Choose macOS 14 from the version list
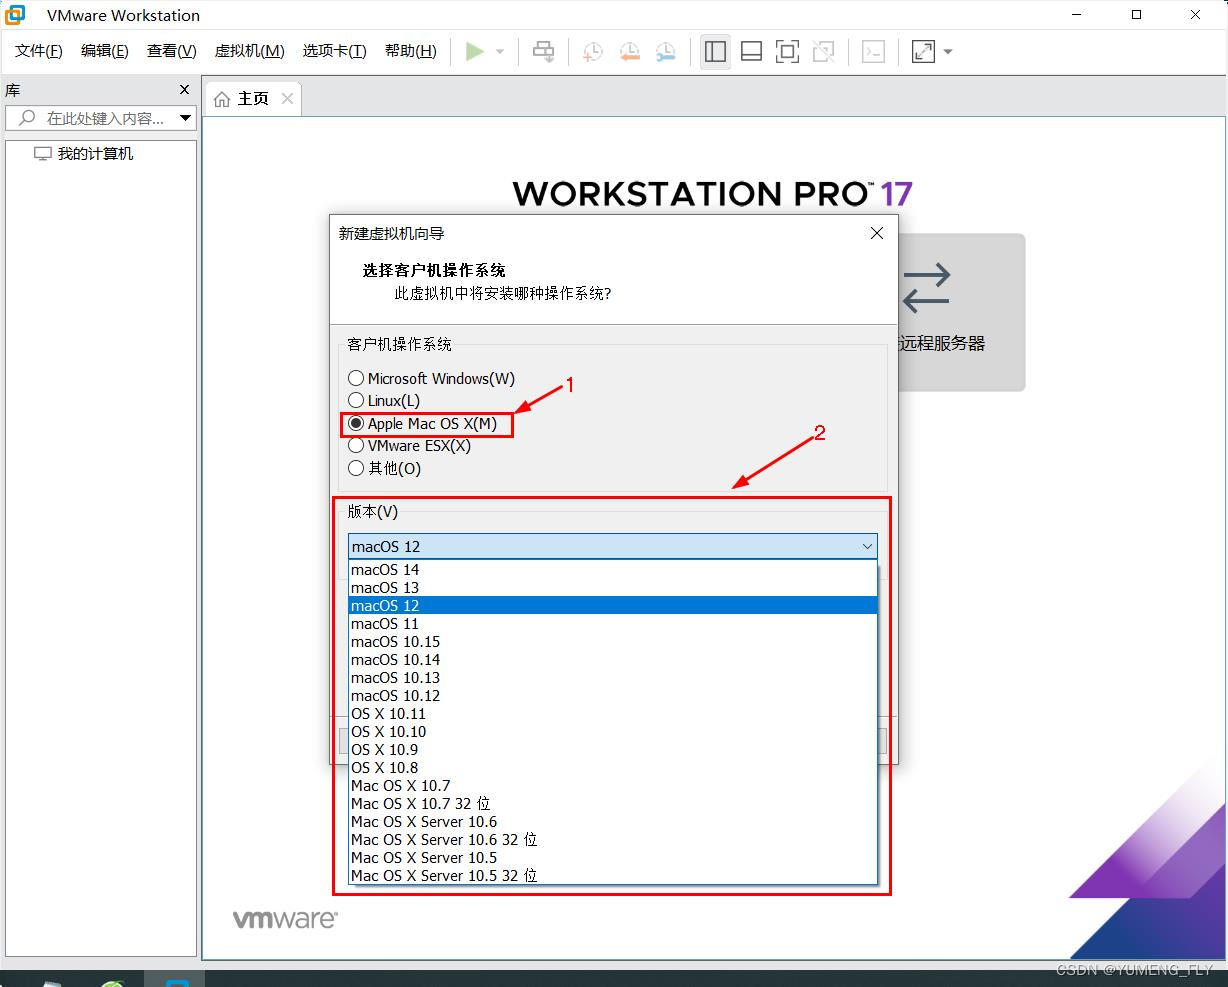1228x987 pixels. coord(612,569)
